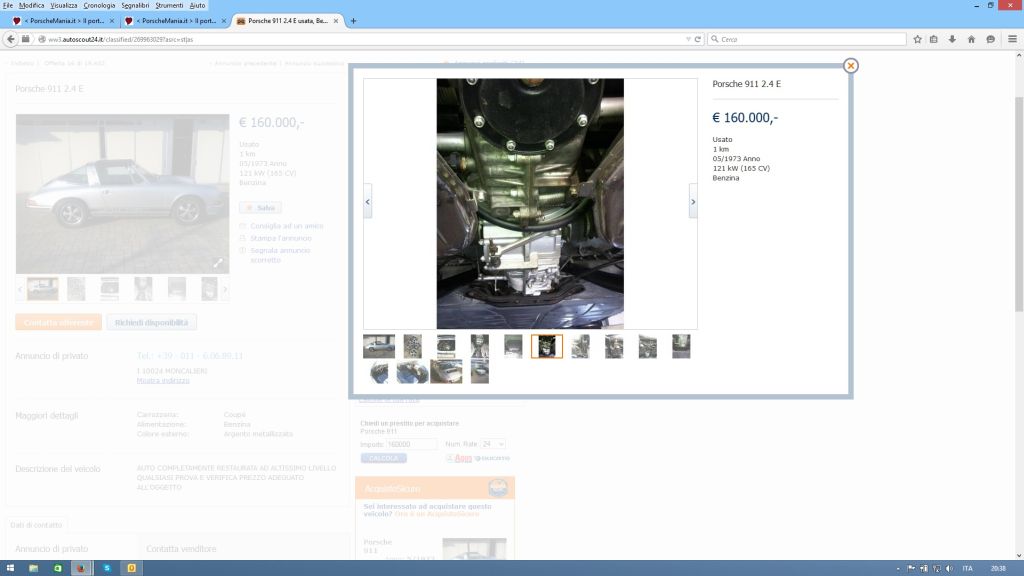This screenshot has width=1024, height=576.
Task: Open the Hello chat bubble icon
Action: click(x=991, y=39)
